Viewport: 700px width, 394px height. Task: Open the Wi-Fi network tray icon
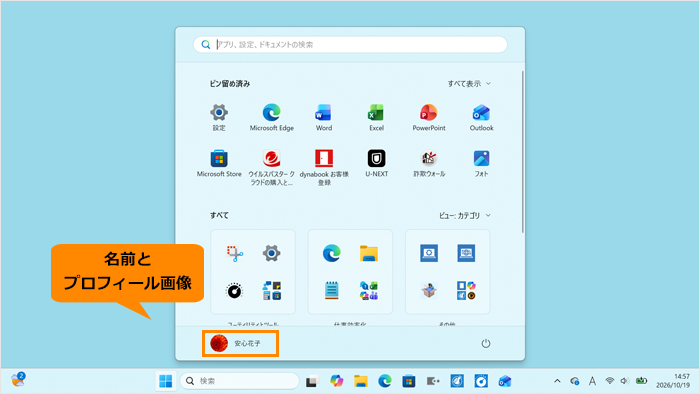pyautogui.click(x=609, y=381)
